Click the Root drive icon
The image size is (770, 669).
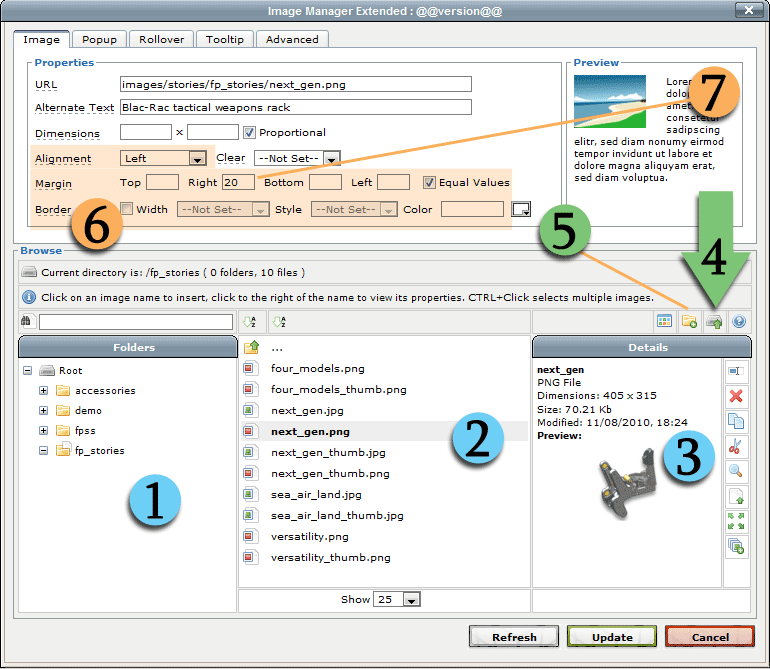(x=47, y=370)
